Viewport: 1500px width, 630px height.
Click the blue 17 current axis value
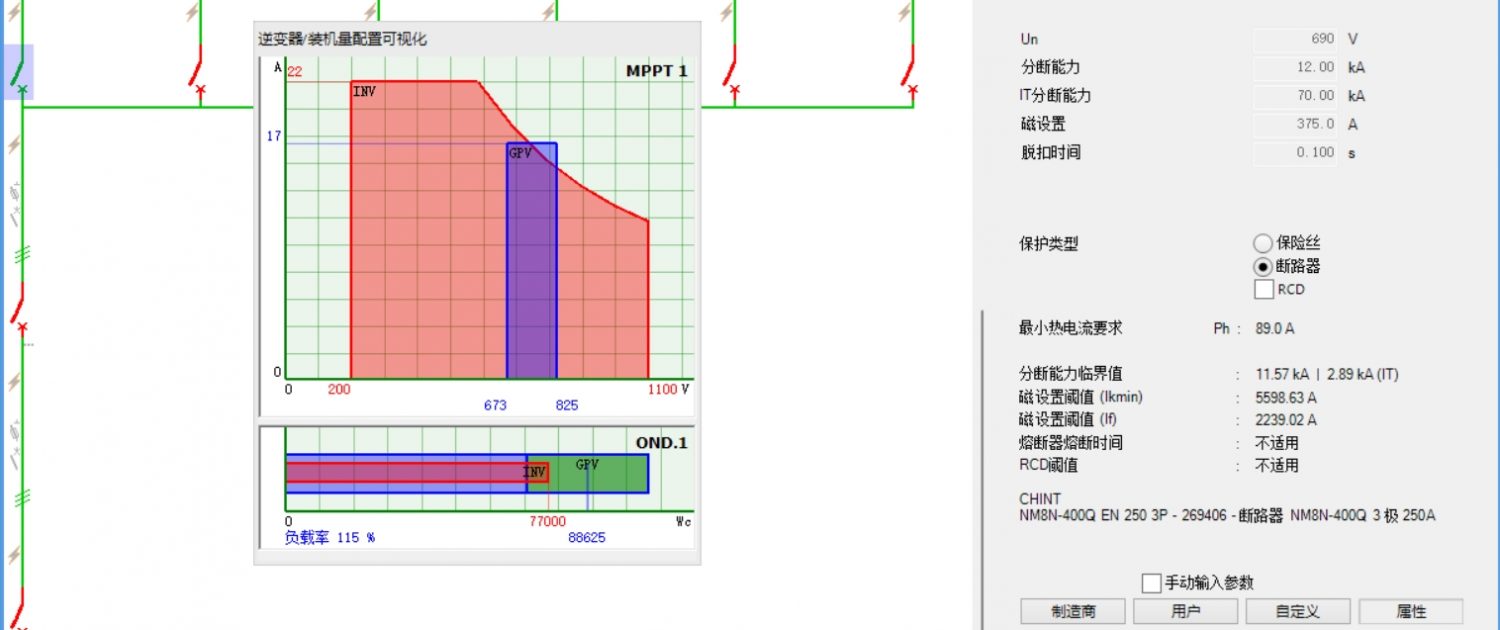click(x=274, y=136)
